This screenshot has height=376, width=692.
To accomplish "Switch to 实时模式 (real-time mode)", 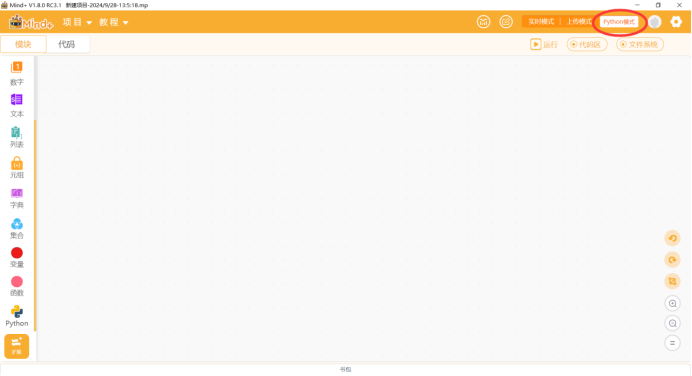I will coord(541,22).
